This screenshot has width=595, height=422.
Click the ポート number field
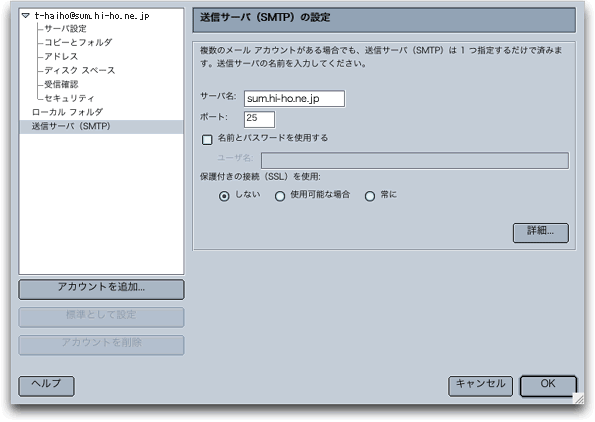(260, 119)
